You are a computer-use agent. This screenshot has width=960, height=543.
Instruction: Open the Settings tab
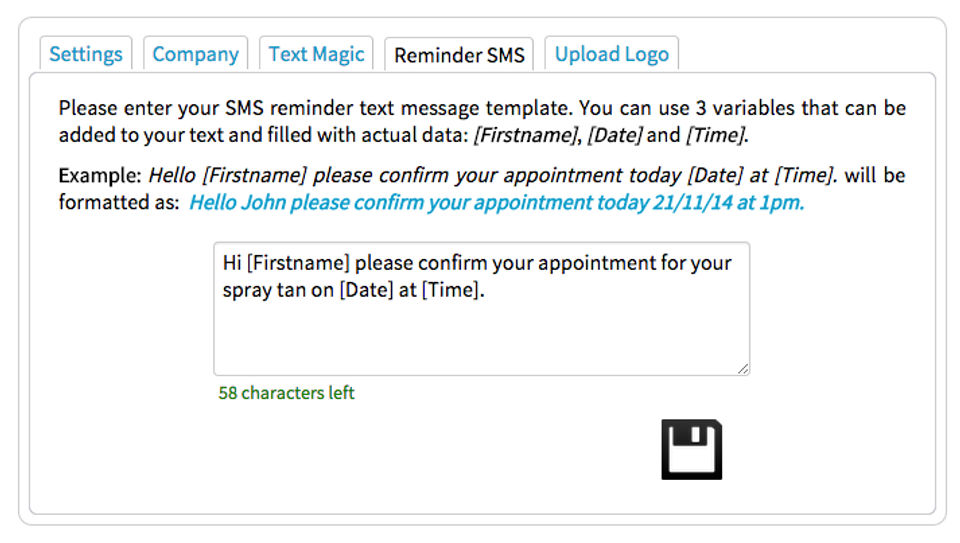coord(86,54)
